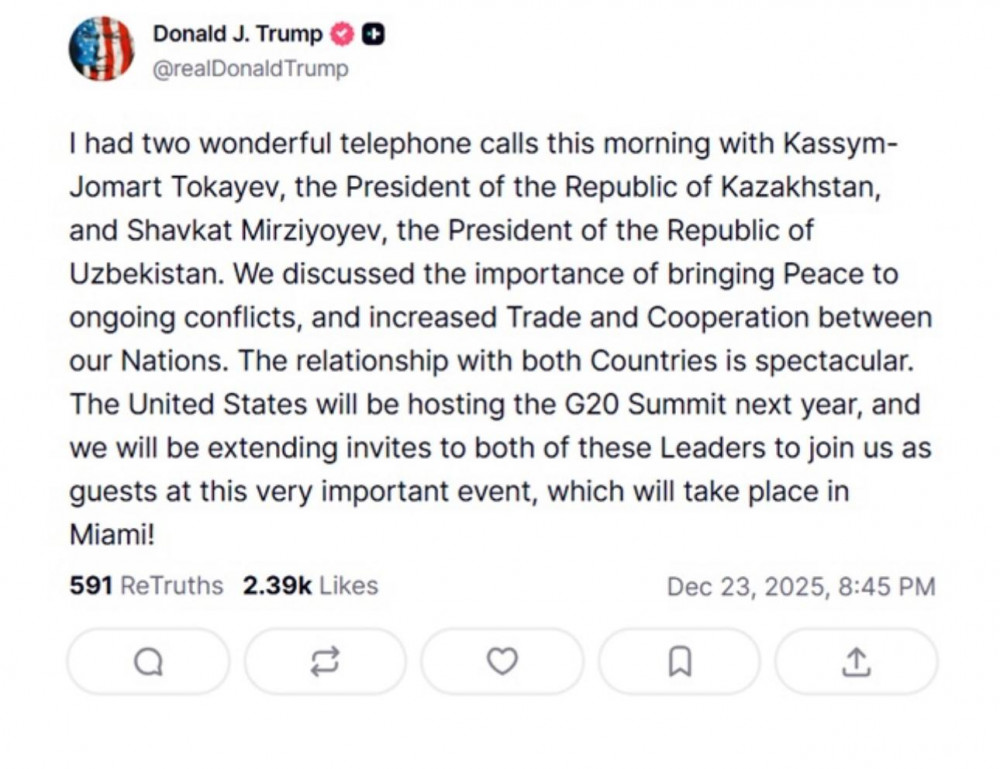Open the share options panel
The image size is (1000, 769).
[x=856, y=661]
